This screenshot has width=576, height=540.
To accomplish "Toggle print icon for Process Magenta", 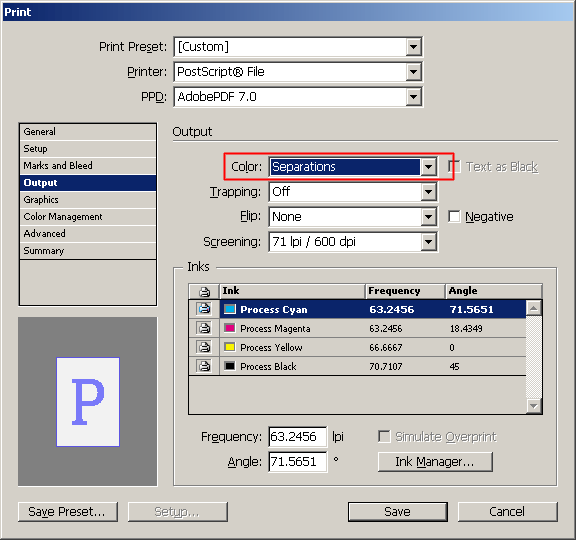I will pos(204,328).
